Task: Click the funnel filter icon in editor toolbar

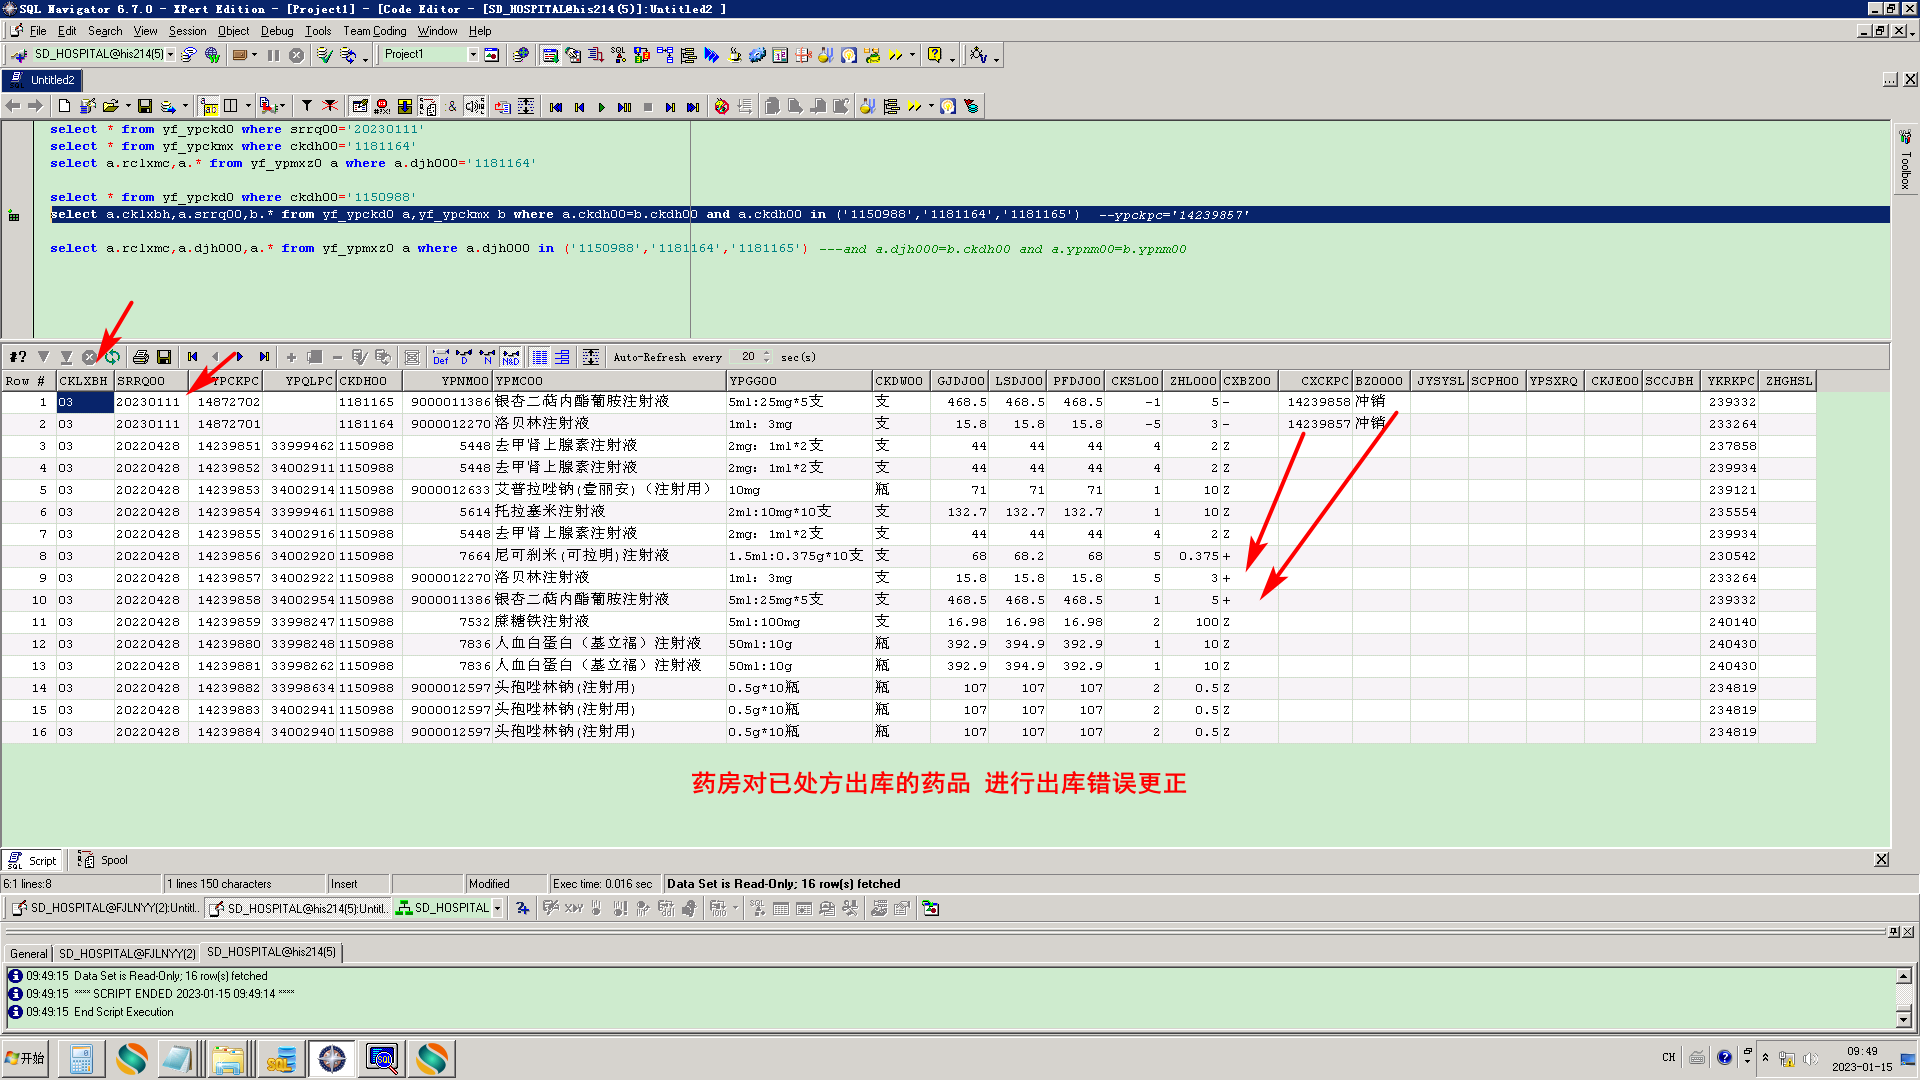Action: pos(307,106)
